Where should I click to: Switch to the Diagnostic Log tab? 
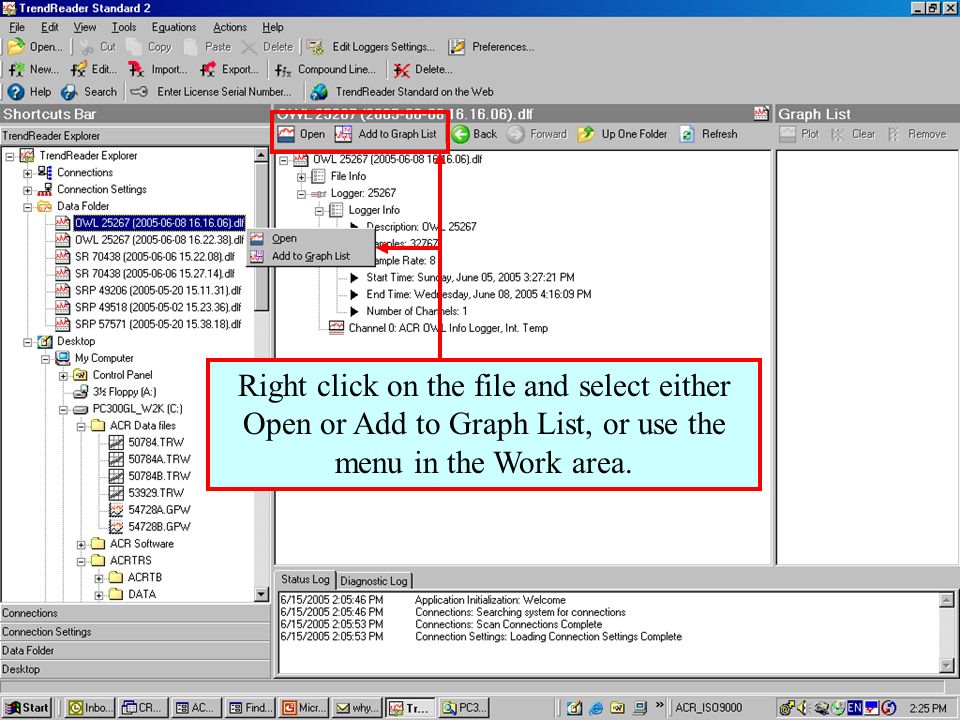click(x=373, y=581)
